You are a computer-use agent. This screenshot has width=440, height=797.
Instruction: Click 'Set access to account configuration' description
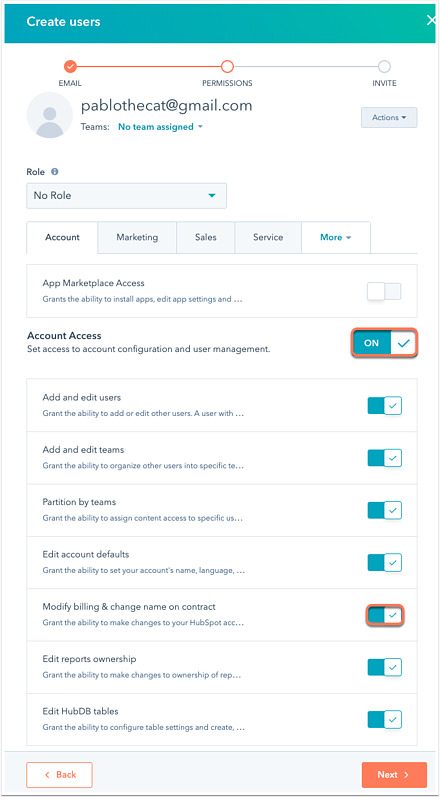(x=148, y=350)
